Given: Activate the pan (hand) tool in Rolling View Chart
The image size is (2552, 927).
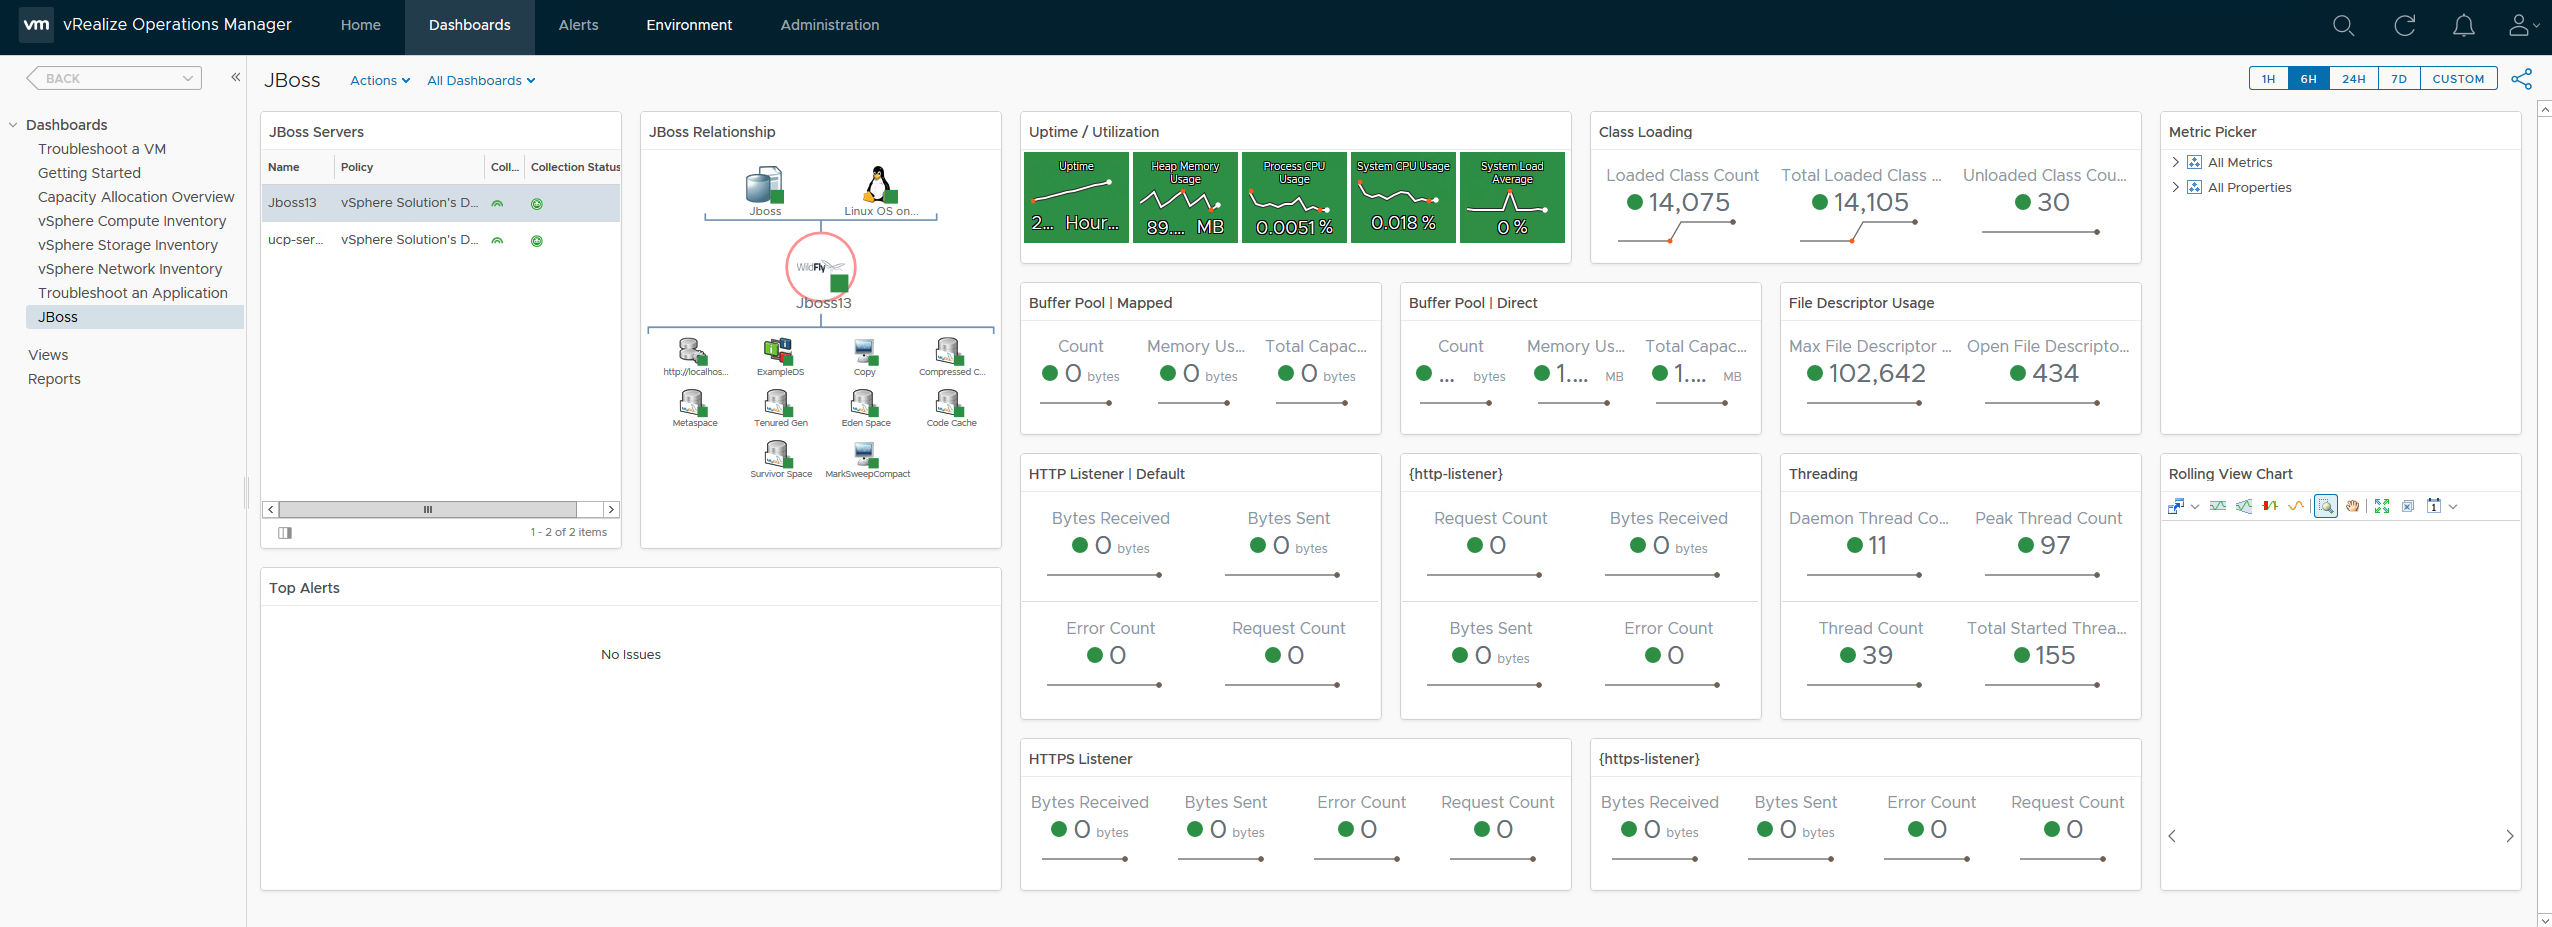Looking at the screenshot, I should pyautogui.click(x=2353, y=506).
